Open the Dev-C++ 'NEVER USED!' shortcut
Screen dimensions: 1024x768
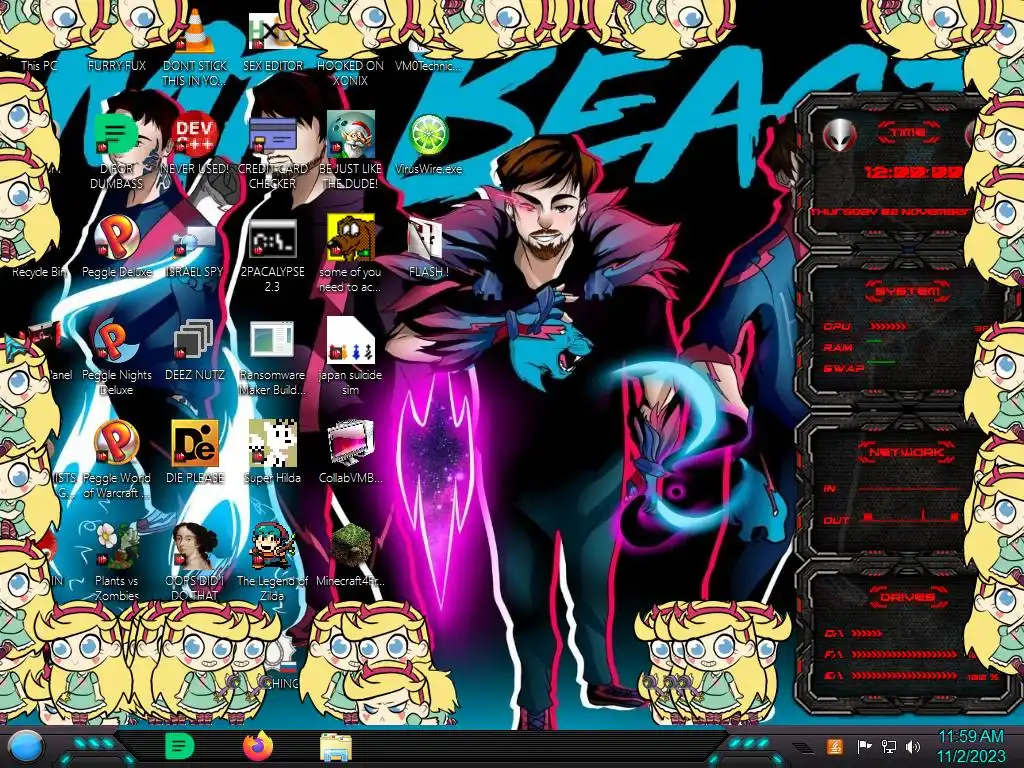click(195, 135)
